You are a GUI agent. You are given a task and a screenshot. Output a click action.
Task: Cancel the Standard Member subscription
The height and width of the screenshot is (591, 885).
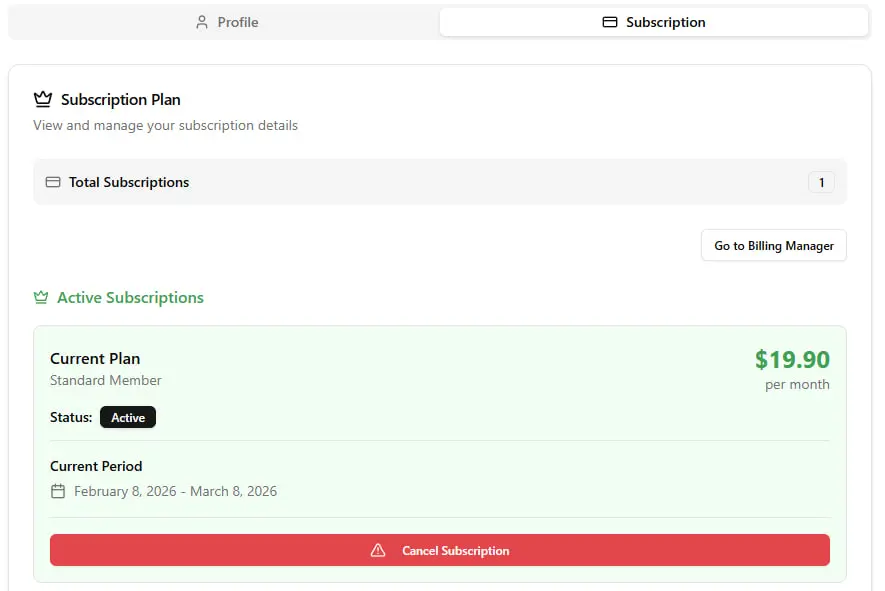[x=440, y=550]
